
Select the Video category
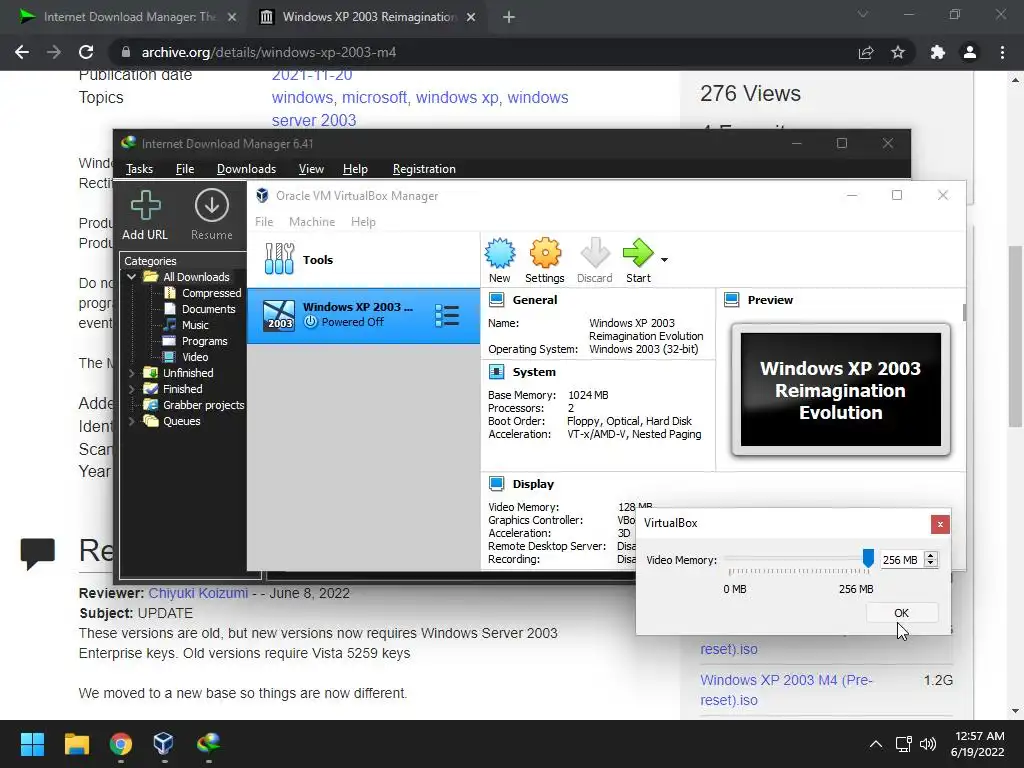(185, 357)
